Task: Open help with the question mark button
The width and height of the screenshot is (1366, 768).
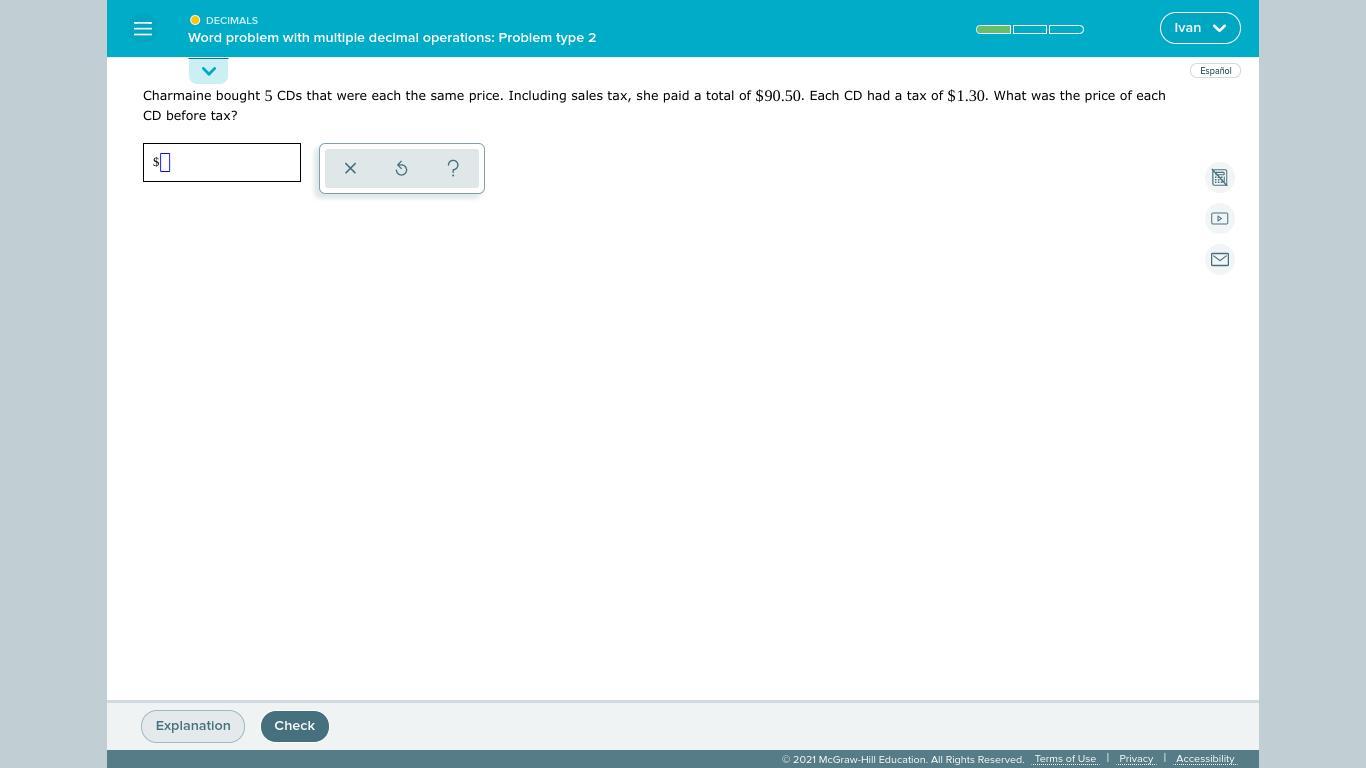Action: tap(453, 168)
